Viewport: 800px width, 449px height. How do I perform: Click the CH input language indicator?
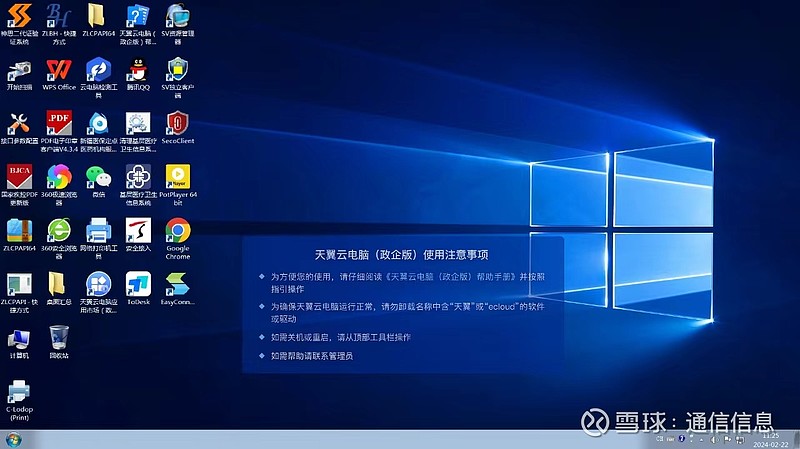point(660,439)
